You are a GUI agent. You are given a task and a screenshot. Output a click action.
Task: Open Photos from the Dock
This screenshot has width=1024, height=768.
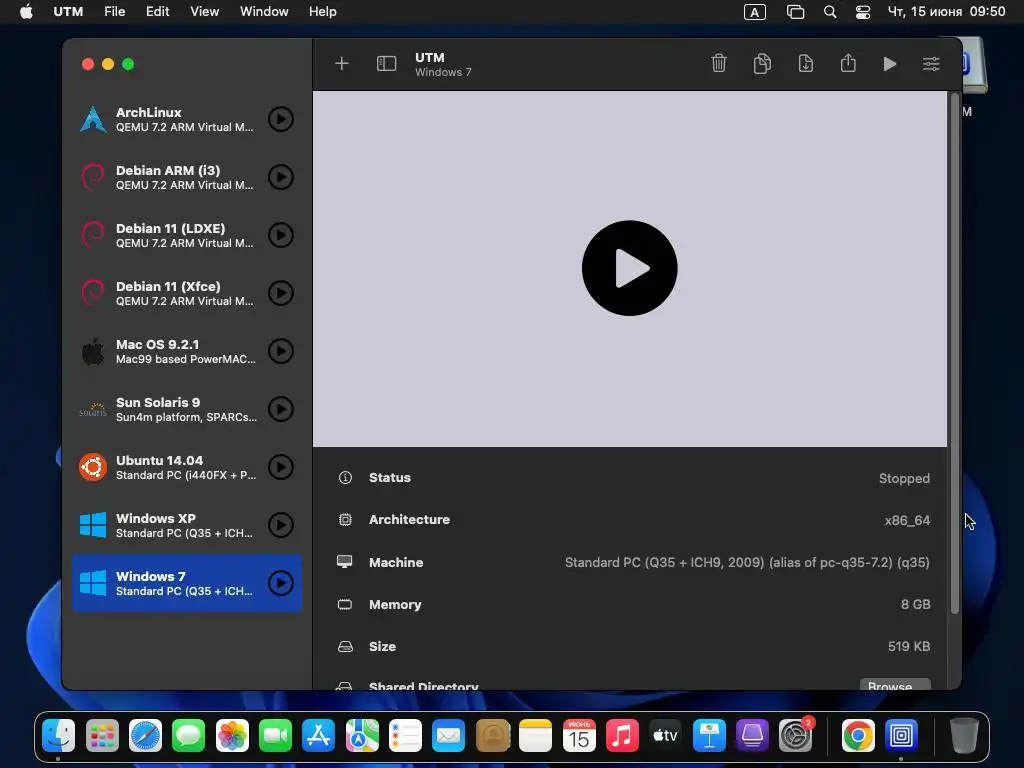tap(232, 736)
